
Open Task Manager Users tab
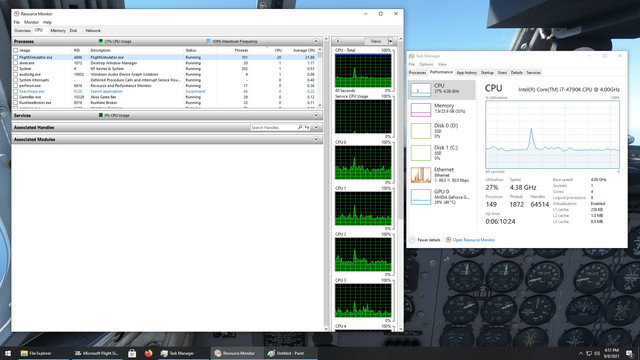pos(502,73)
